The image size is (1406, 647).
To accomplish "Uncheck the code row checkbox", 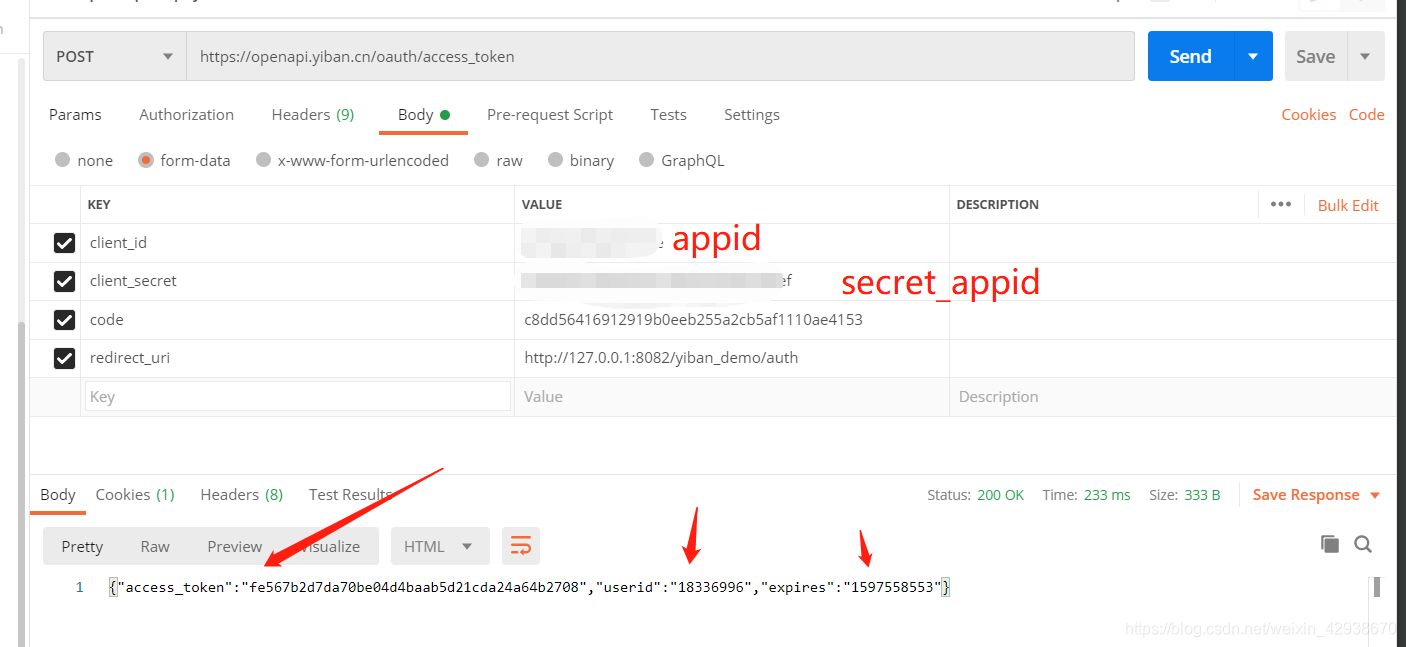I will [x=64, y=320].
